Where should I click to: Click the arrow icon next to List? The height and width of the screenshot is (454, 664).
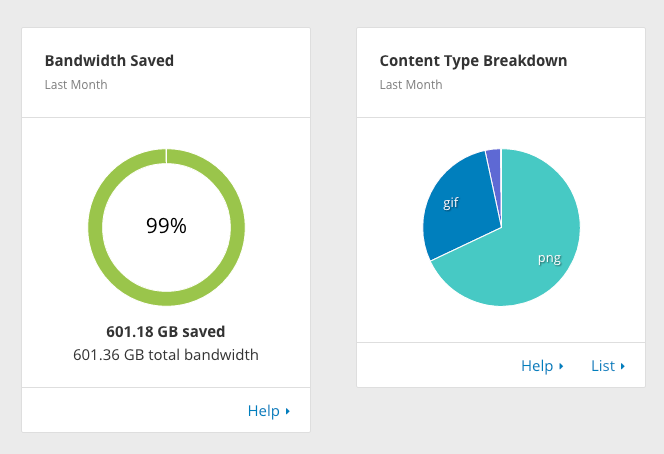(623, 367)
